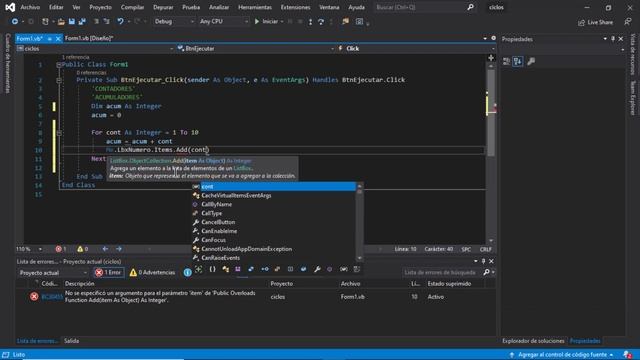Click the Step Over debug icon
640x360 pixels.
(321, 22)
